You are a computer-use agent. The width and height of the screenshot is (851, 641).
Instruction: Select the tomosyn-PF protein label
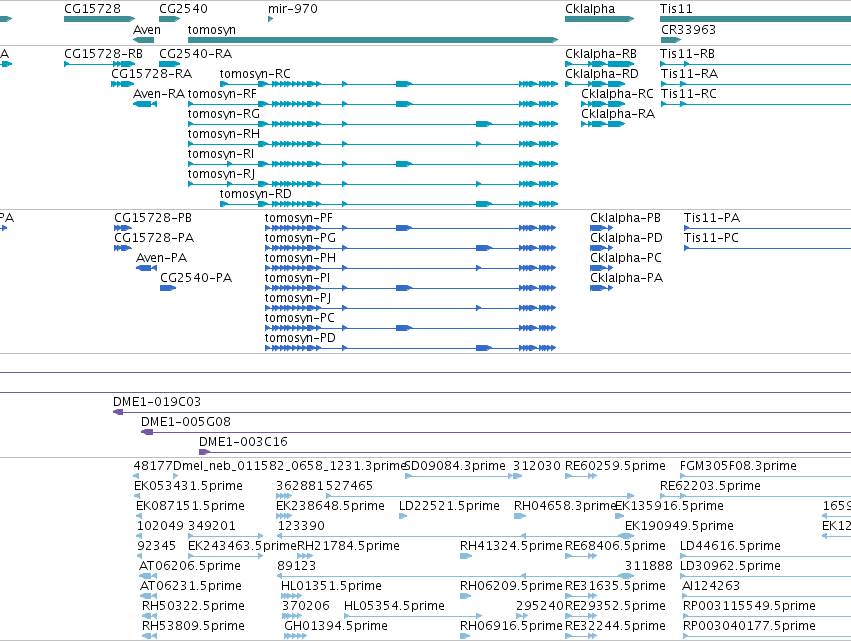coord(299,218)
